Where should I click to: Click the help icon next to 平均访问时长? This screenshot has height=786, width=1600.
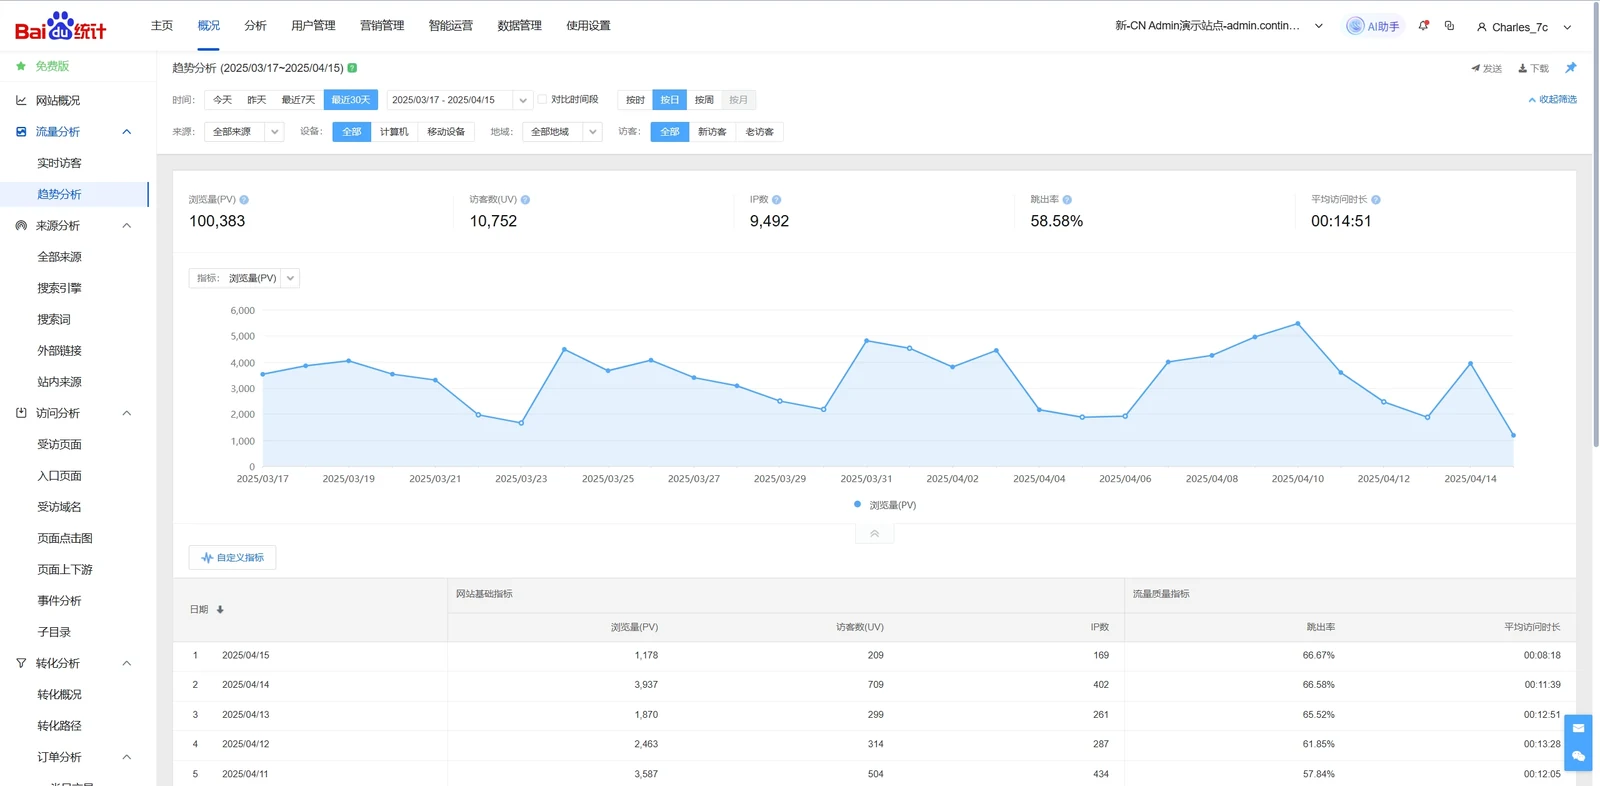(x=1376, y=200)
